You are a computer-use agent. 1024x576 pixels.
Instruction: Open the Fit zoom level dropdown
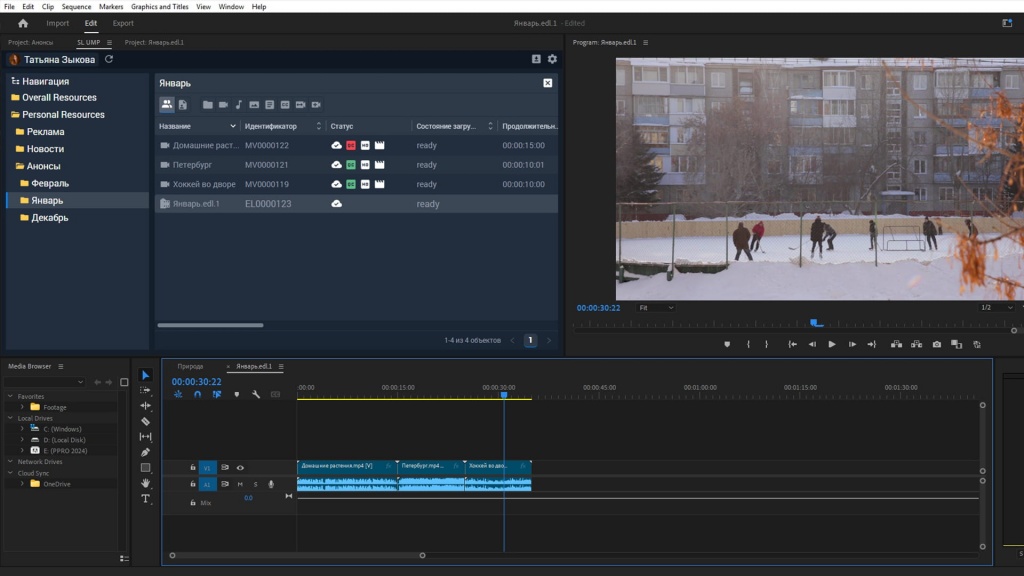click(x=656, y=308)
